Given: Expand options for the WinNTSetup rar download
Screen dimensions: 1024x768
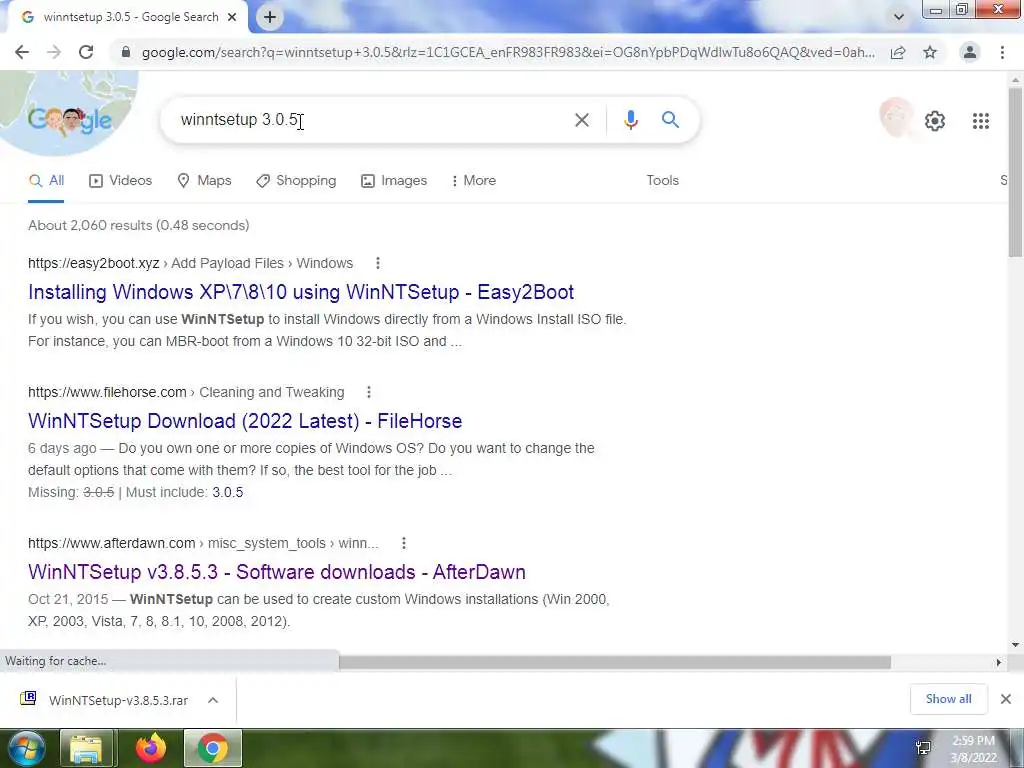Looking at the screenshot, I should pyautogui.click(x=213, y=700).
